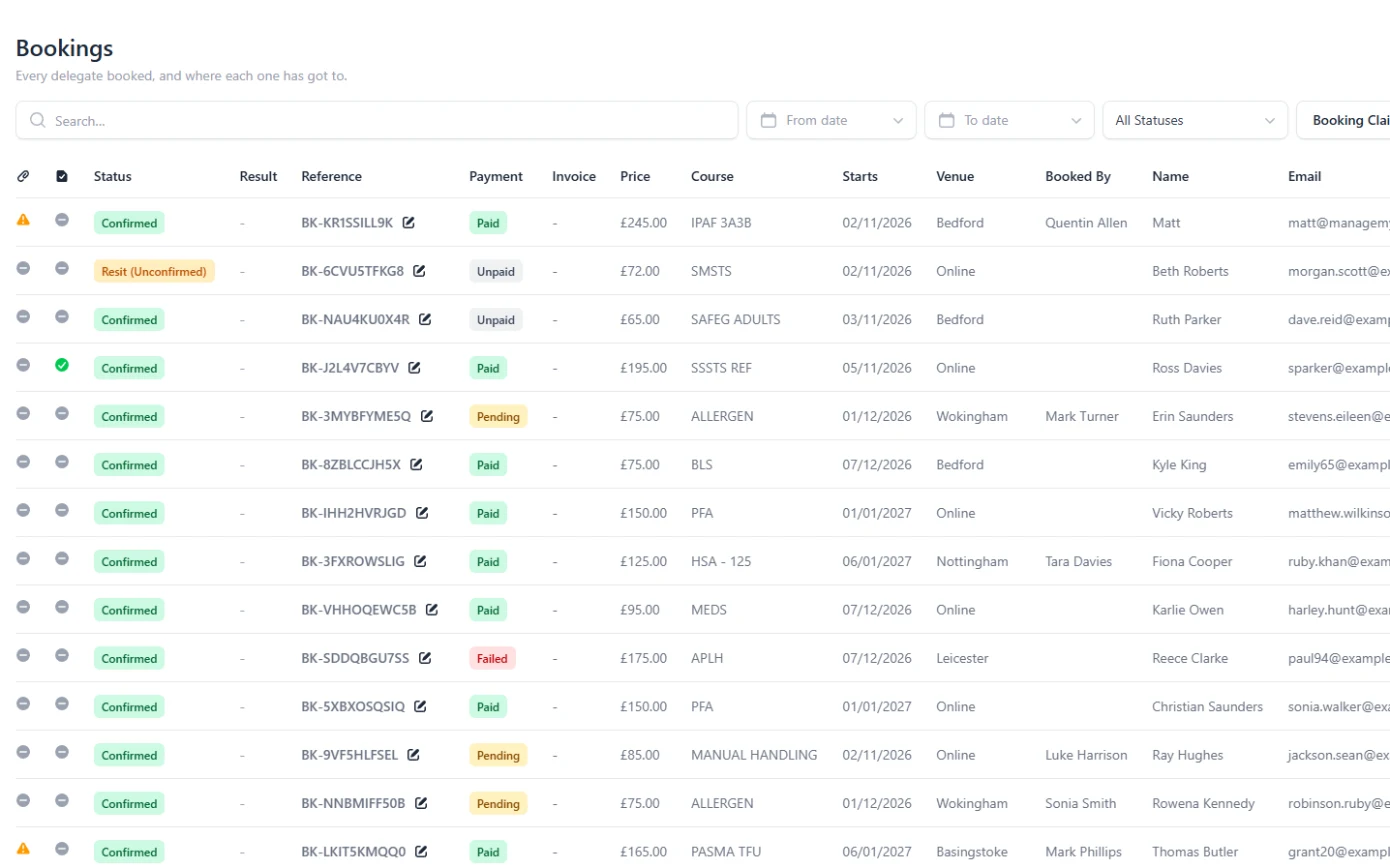Select the name 'Christian Saunders'

pyautogui.click(x=1208, y=707)
